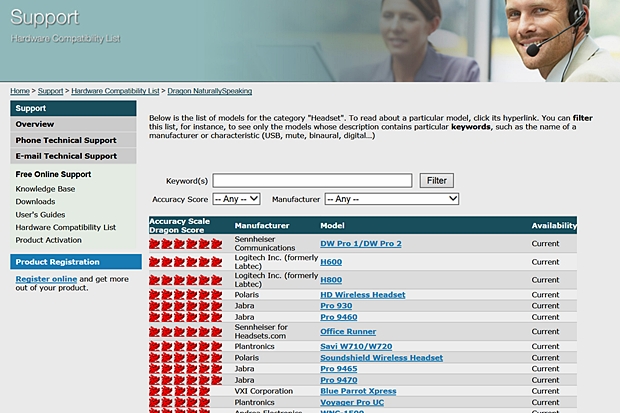Open the DW Pro 1/DW Pro 2 model link

(361, 244)
